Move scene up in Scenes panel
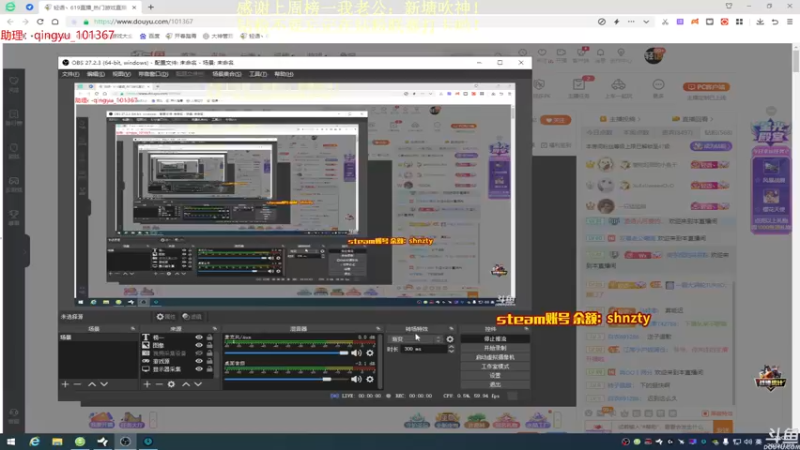The height and width of the screenshot is (450, 800). coord(92,384)
